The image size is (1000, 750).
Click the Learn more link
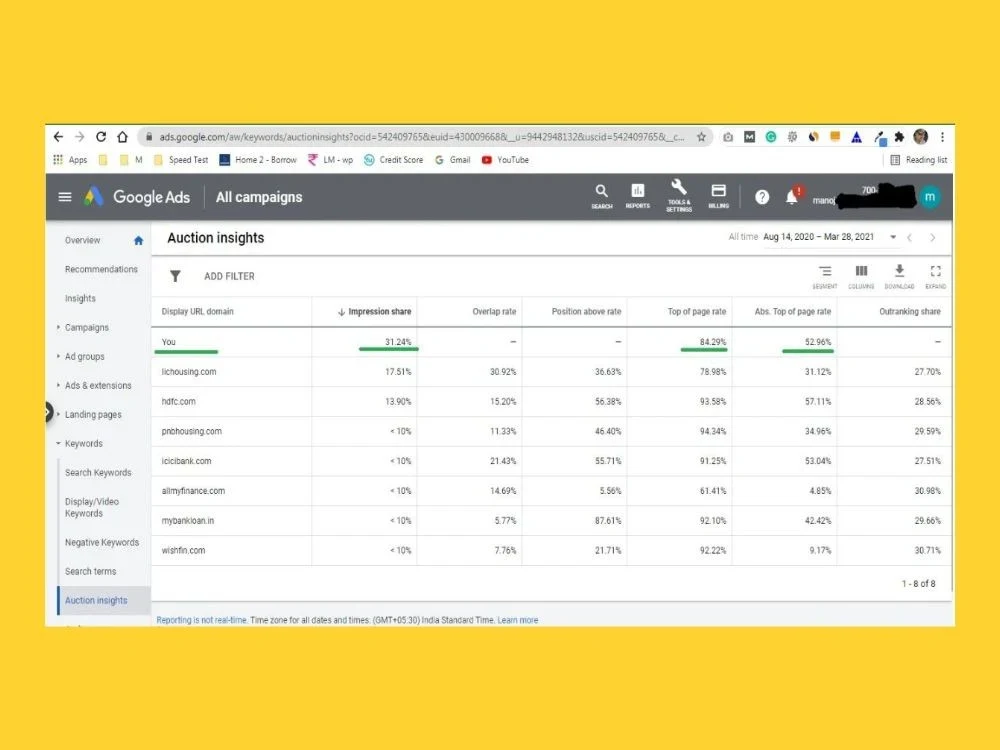click(x=518, y=620)
